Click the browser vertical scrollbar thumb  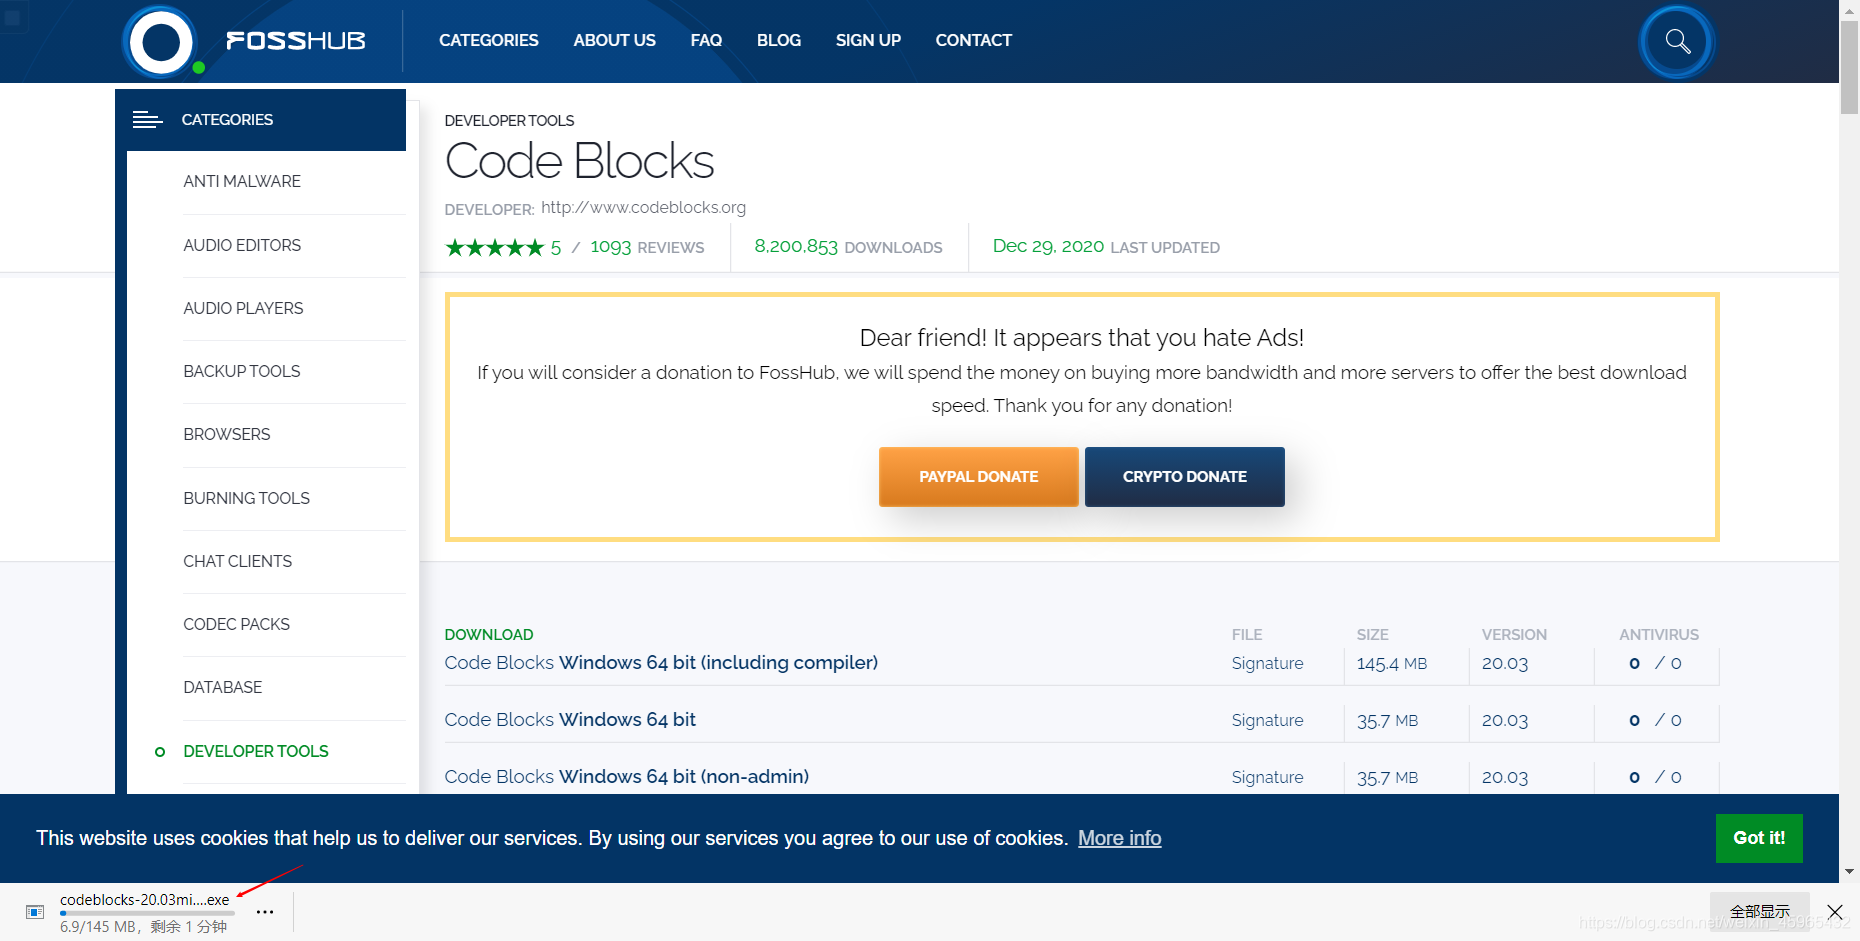pos(1849,66)
